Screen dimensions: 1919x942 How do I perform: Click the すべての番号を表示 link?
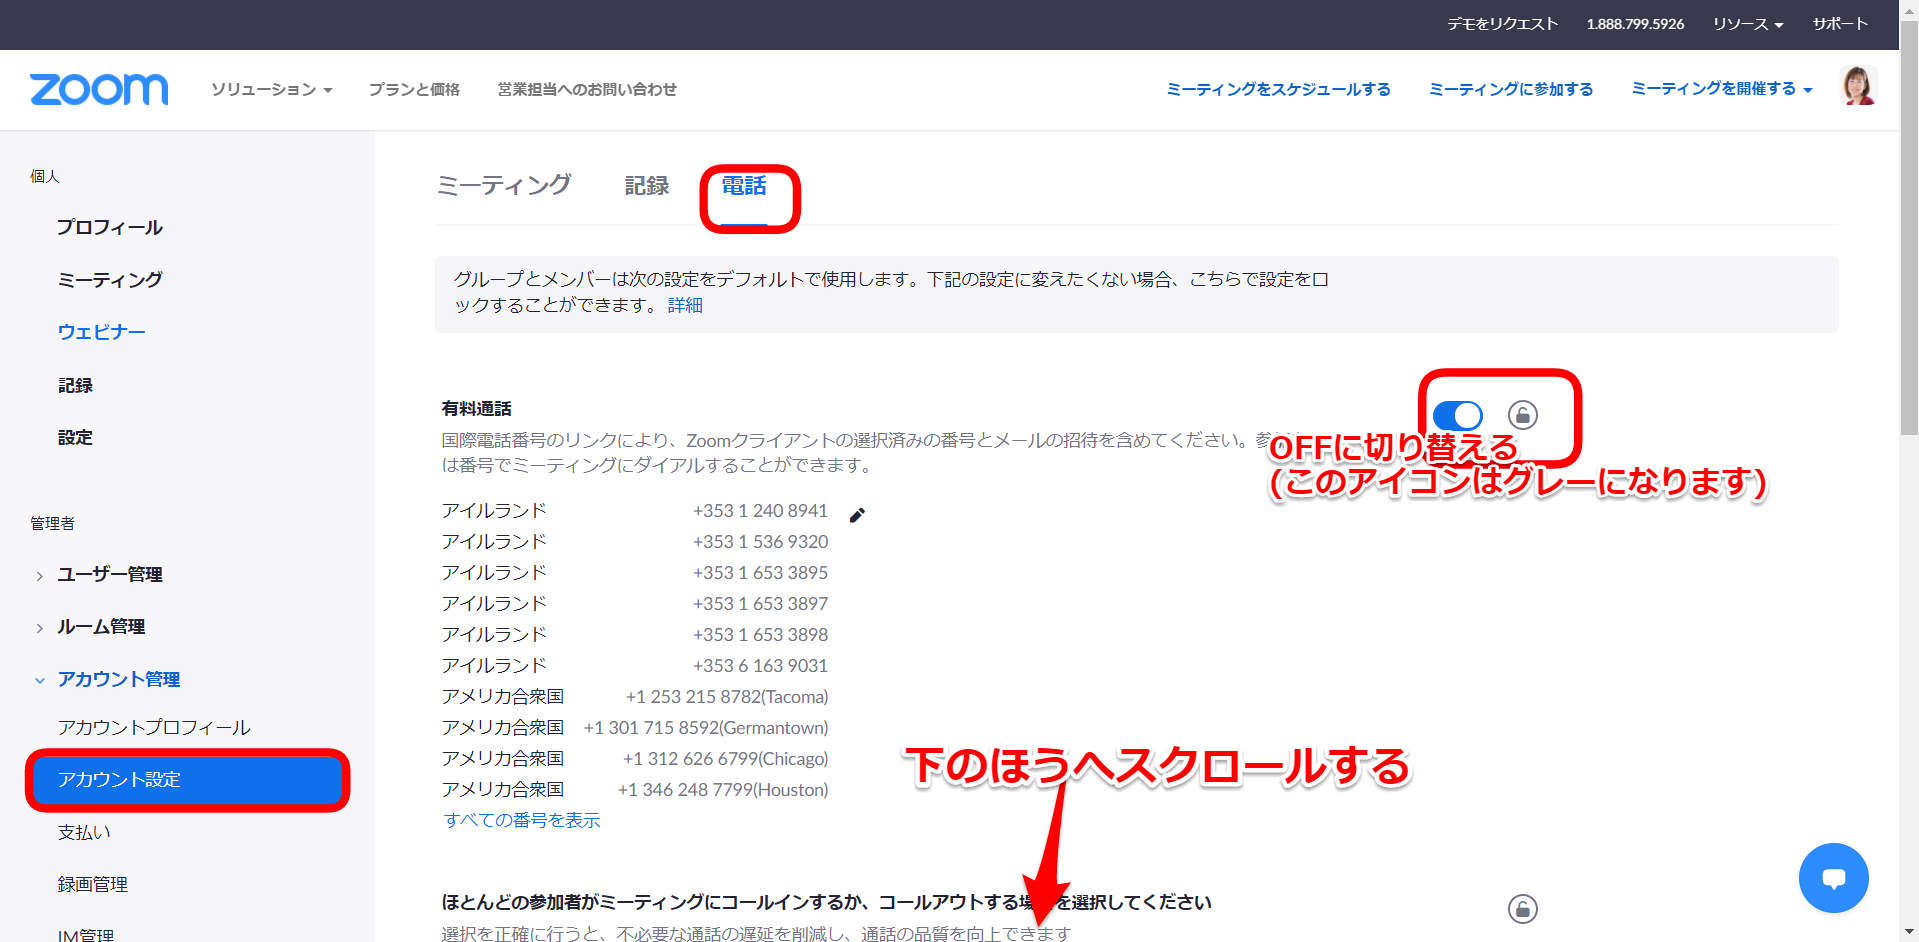[521, 820]
